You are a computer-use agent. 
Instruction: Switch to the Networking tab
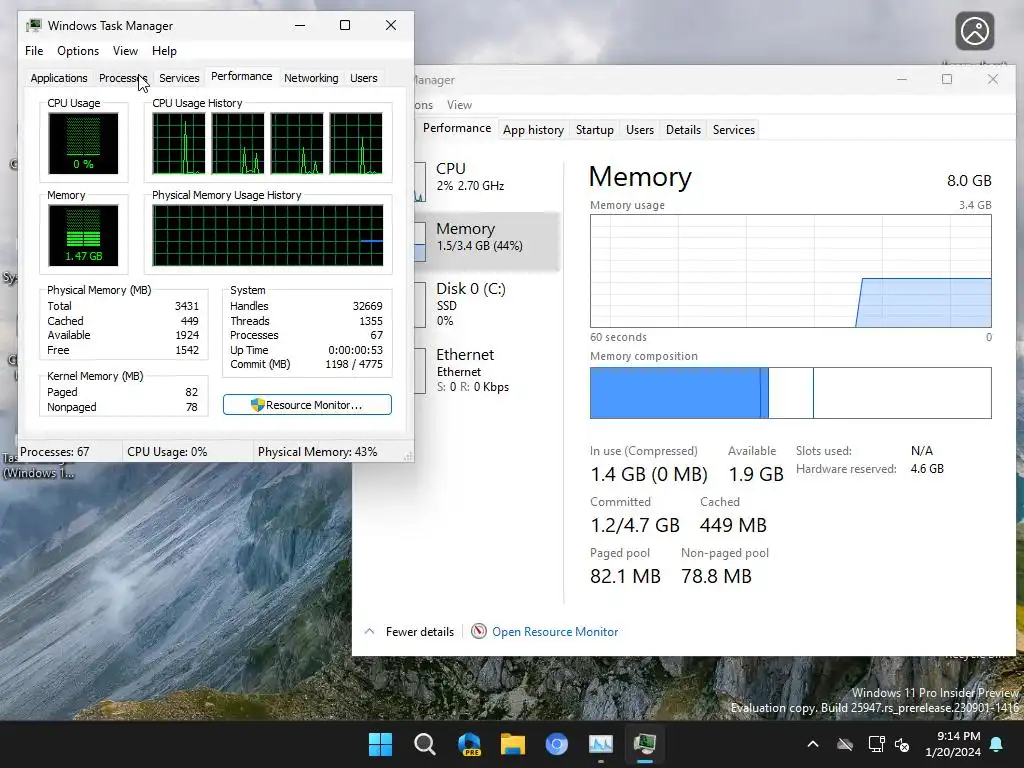point(311,78)
